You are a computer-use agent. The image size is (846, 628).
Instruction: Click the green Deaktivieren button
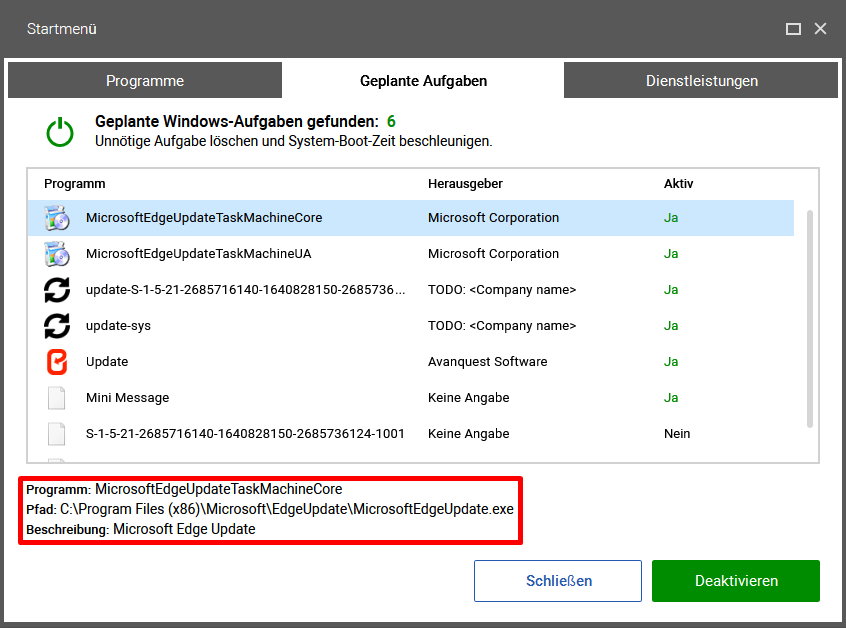click(736, 581)
